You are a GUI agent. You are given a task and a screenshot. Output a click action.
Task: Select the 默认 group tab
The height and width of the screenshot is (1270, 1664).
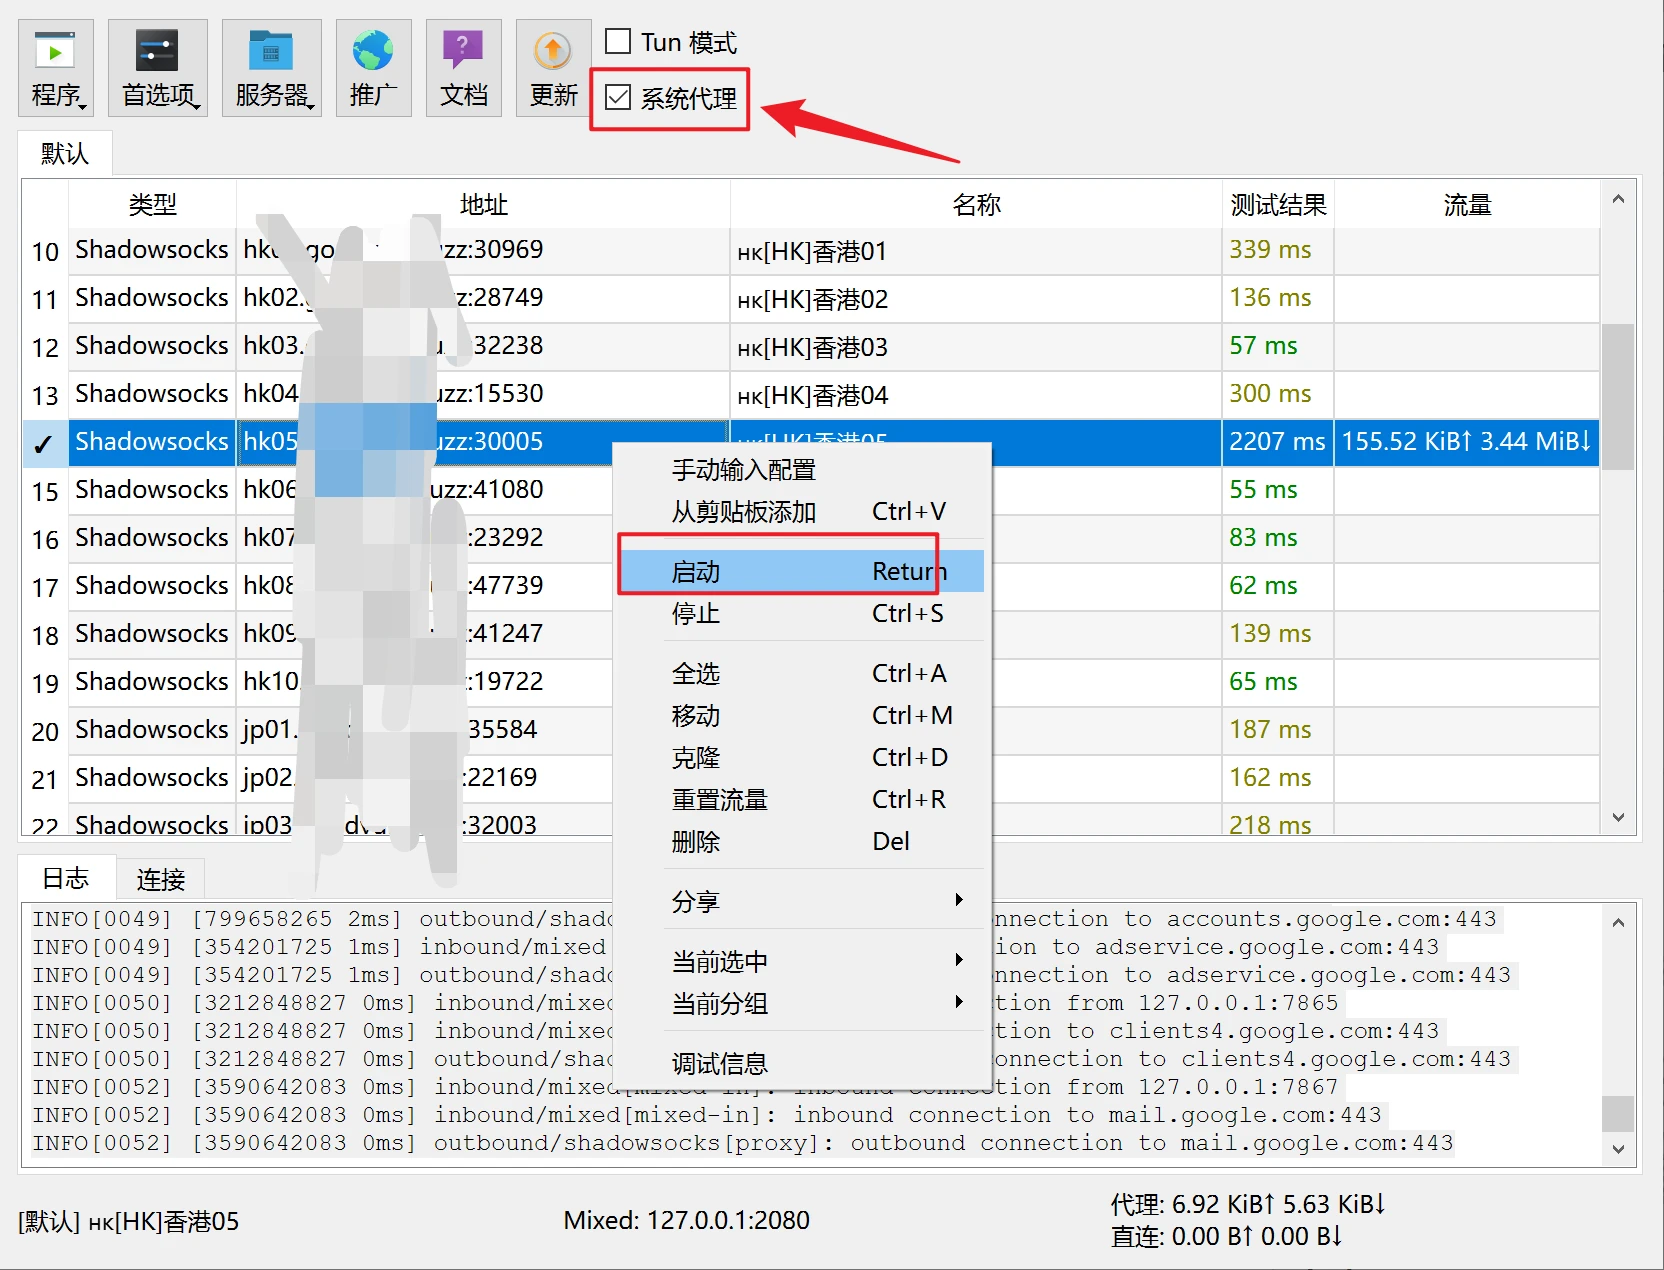[x=65, y=154]
